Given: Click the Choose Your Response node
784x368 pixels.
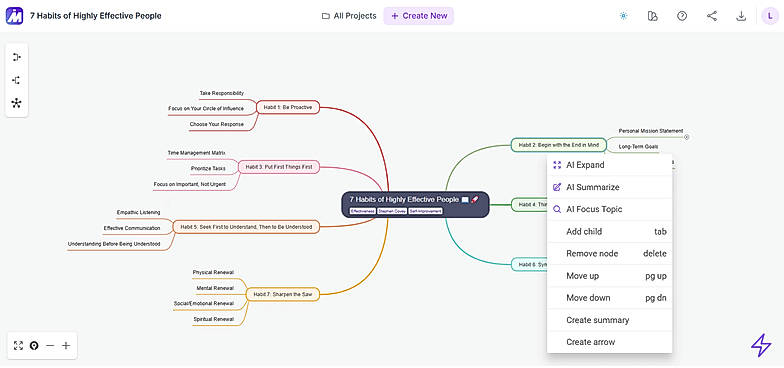Looking at the screenshot, I should point(216,124).
